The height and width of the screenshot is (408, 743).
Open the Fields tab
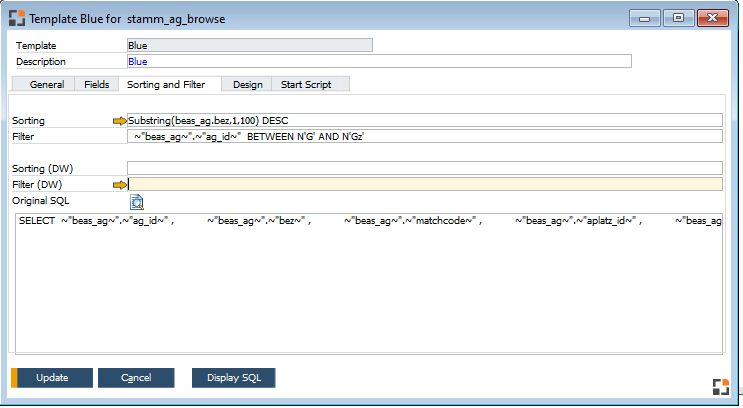[x=97, y=85]
